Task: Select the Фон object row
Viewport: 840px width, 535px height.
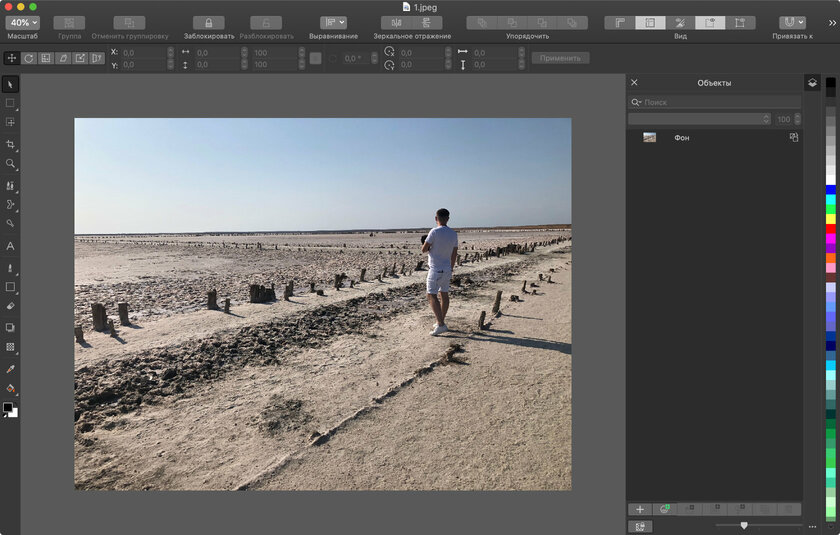Action: (714, 138)
